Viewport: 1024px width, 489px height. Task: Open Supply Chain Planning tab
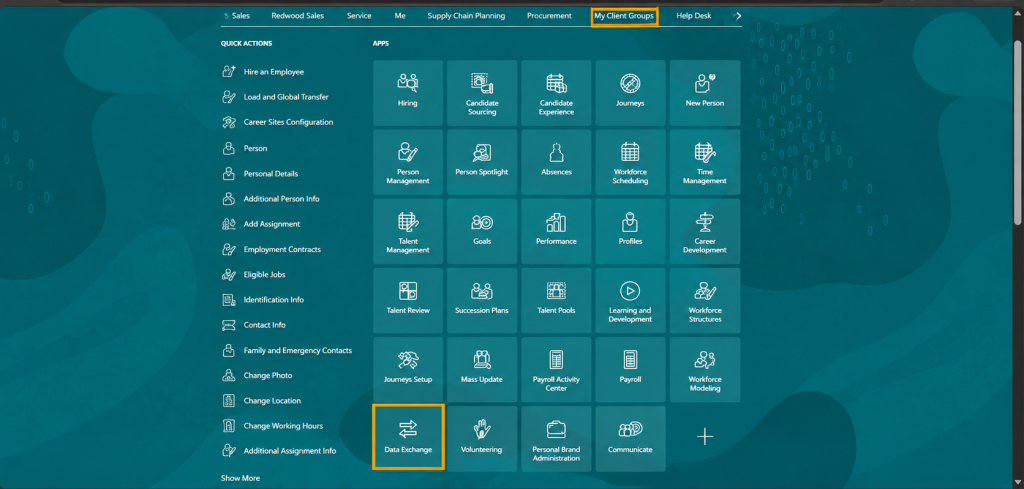click(466, 16)
